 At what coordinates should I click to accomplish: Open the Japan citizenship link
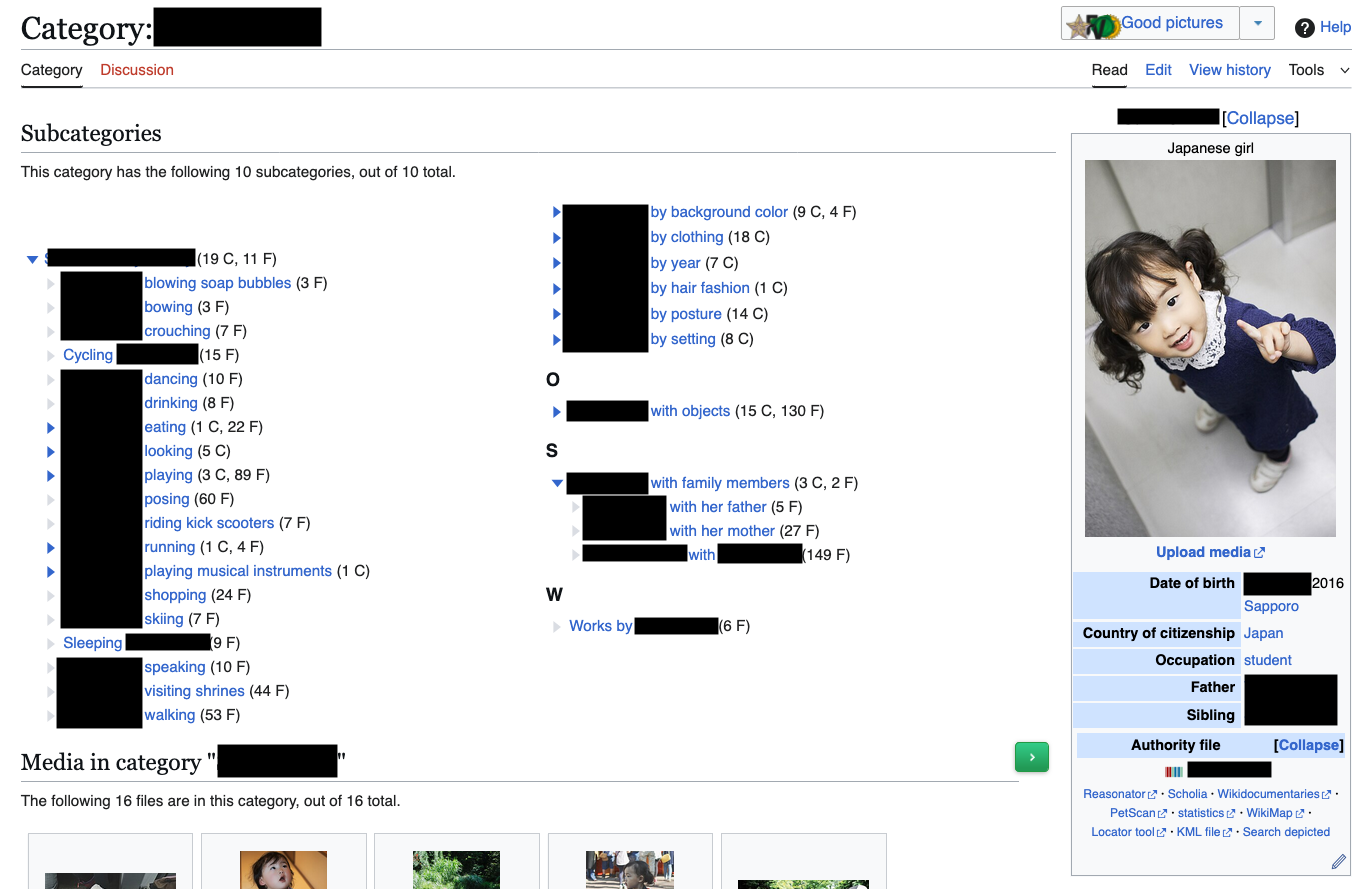pyautogui.click(x=1263, y=633)
